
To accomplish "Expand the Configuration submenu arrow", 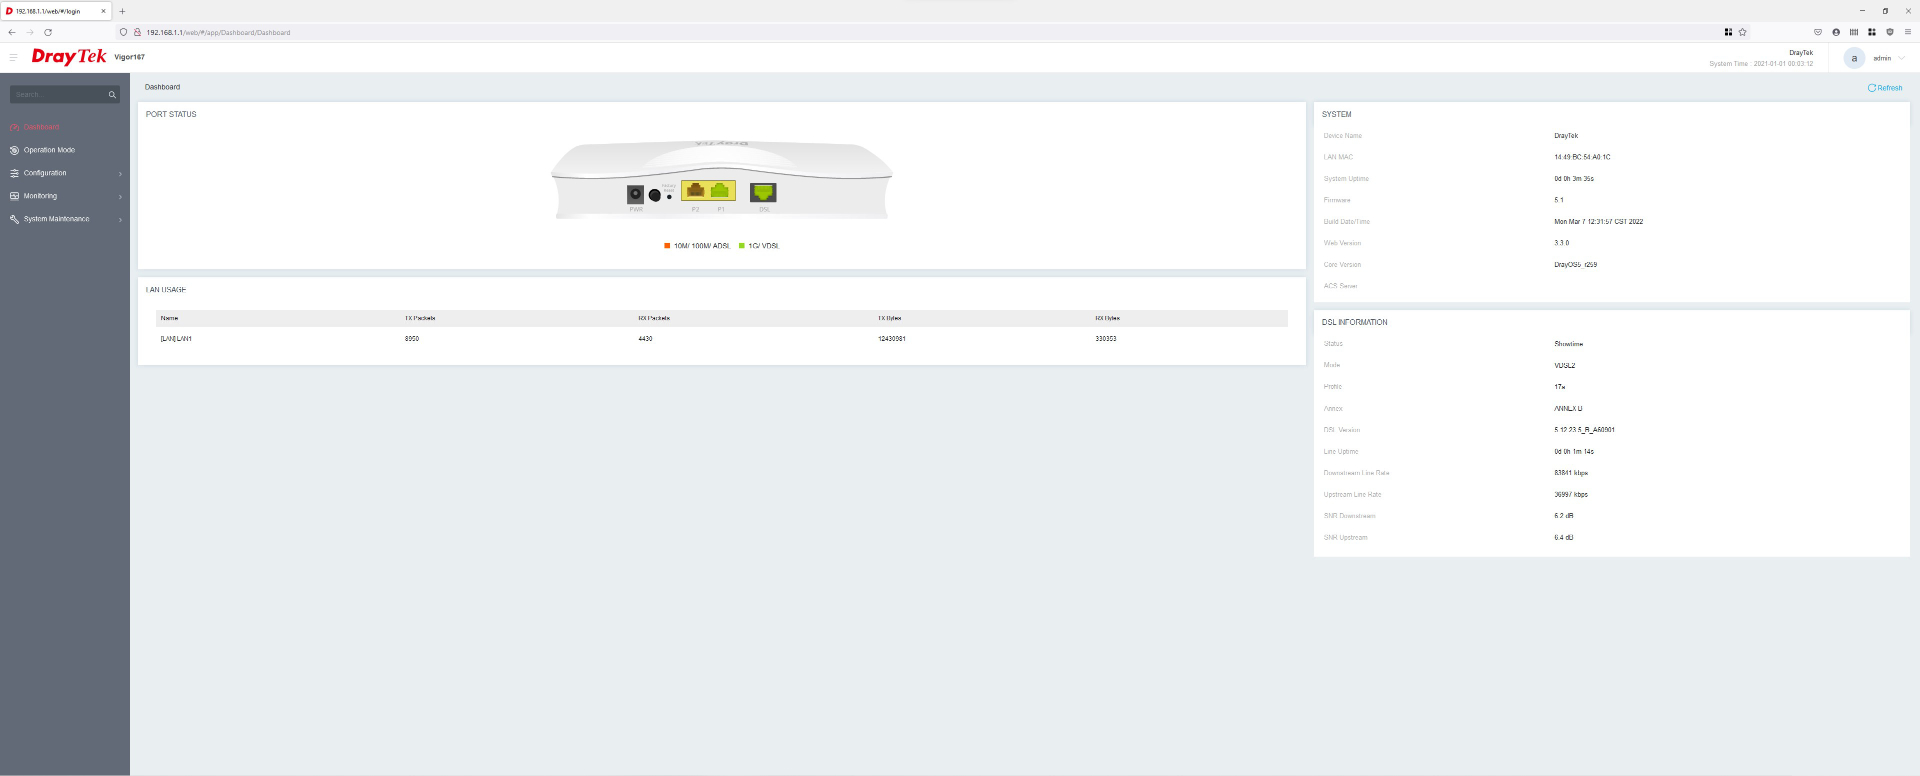I will coord(120,174).
